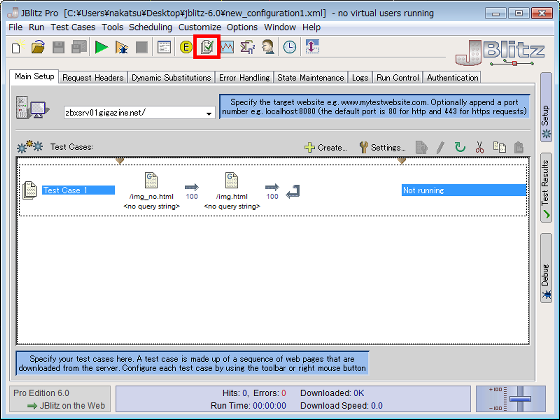Click the paste clipboard icon
The width and height of the screenshot is (560, 420).
click(519, 147)
